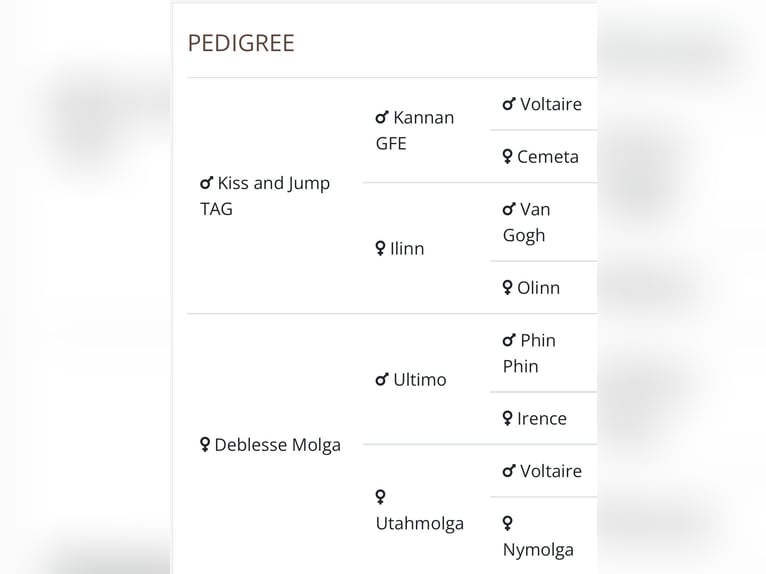This screenshot has width=766, height=574.
Task: Click the female symbol above Utahmolga
Action: (x=381, y=497)
